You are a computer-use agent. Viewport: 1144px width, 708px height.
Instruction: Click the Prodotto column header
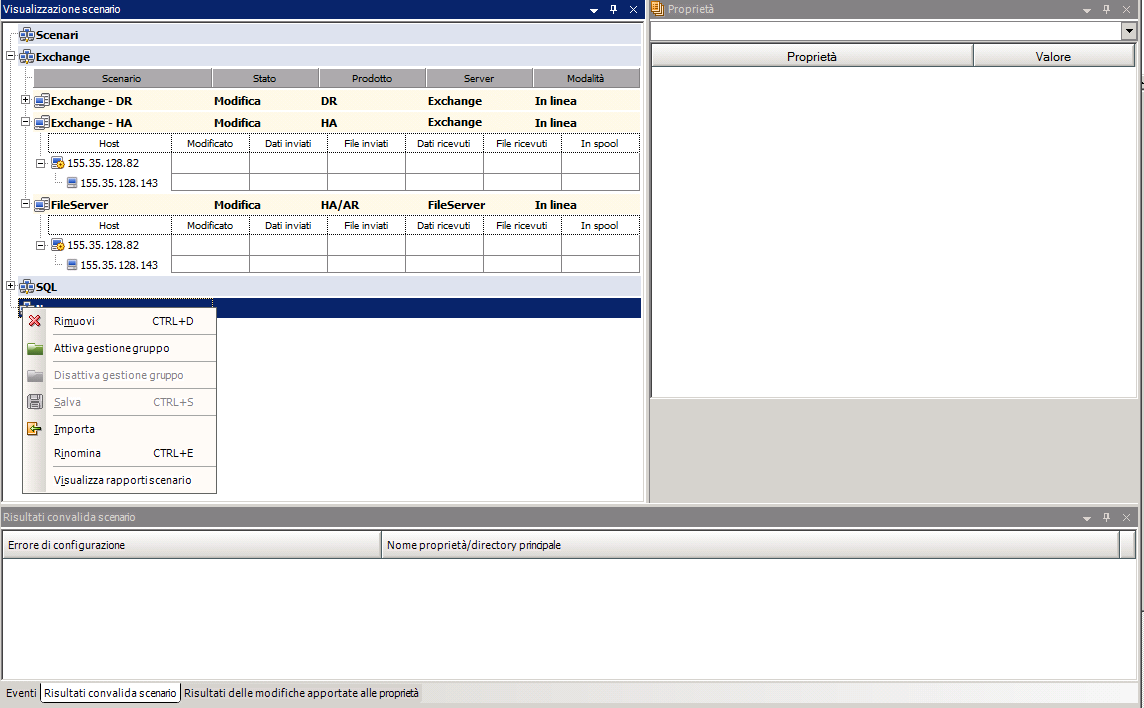(x=372, y=78)
